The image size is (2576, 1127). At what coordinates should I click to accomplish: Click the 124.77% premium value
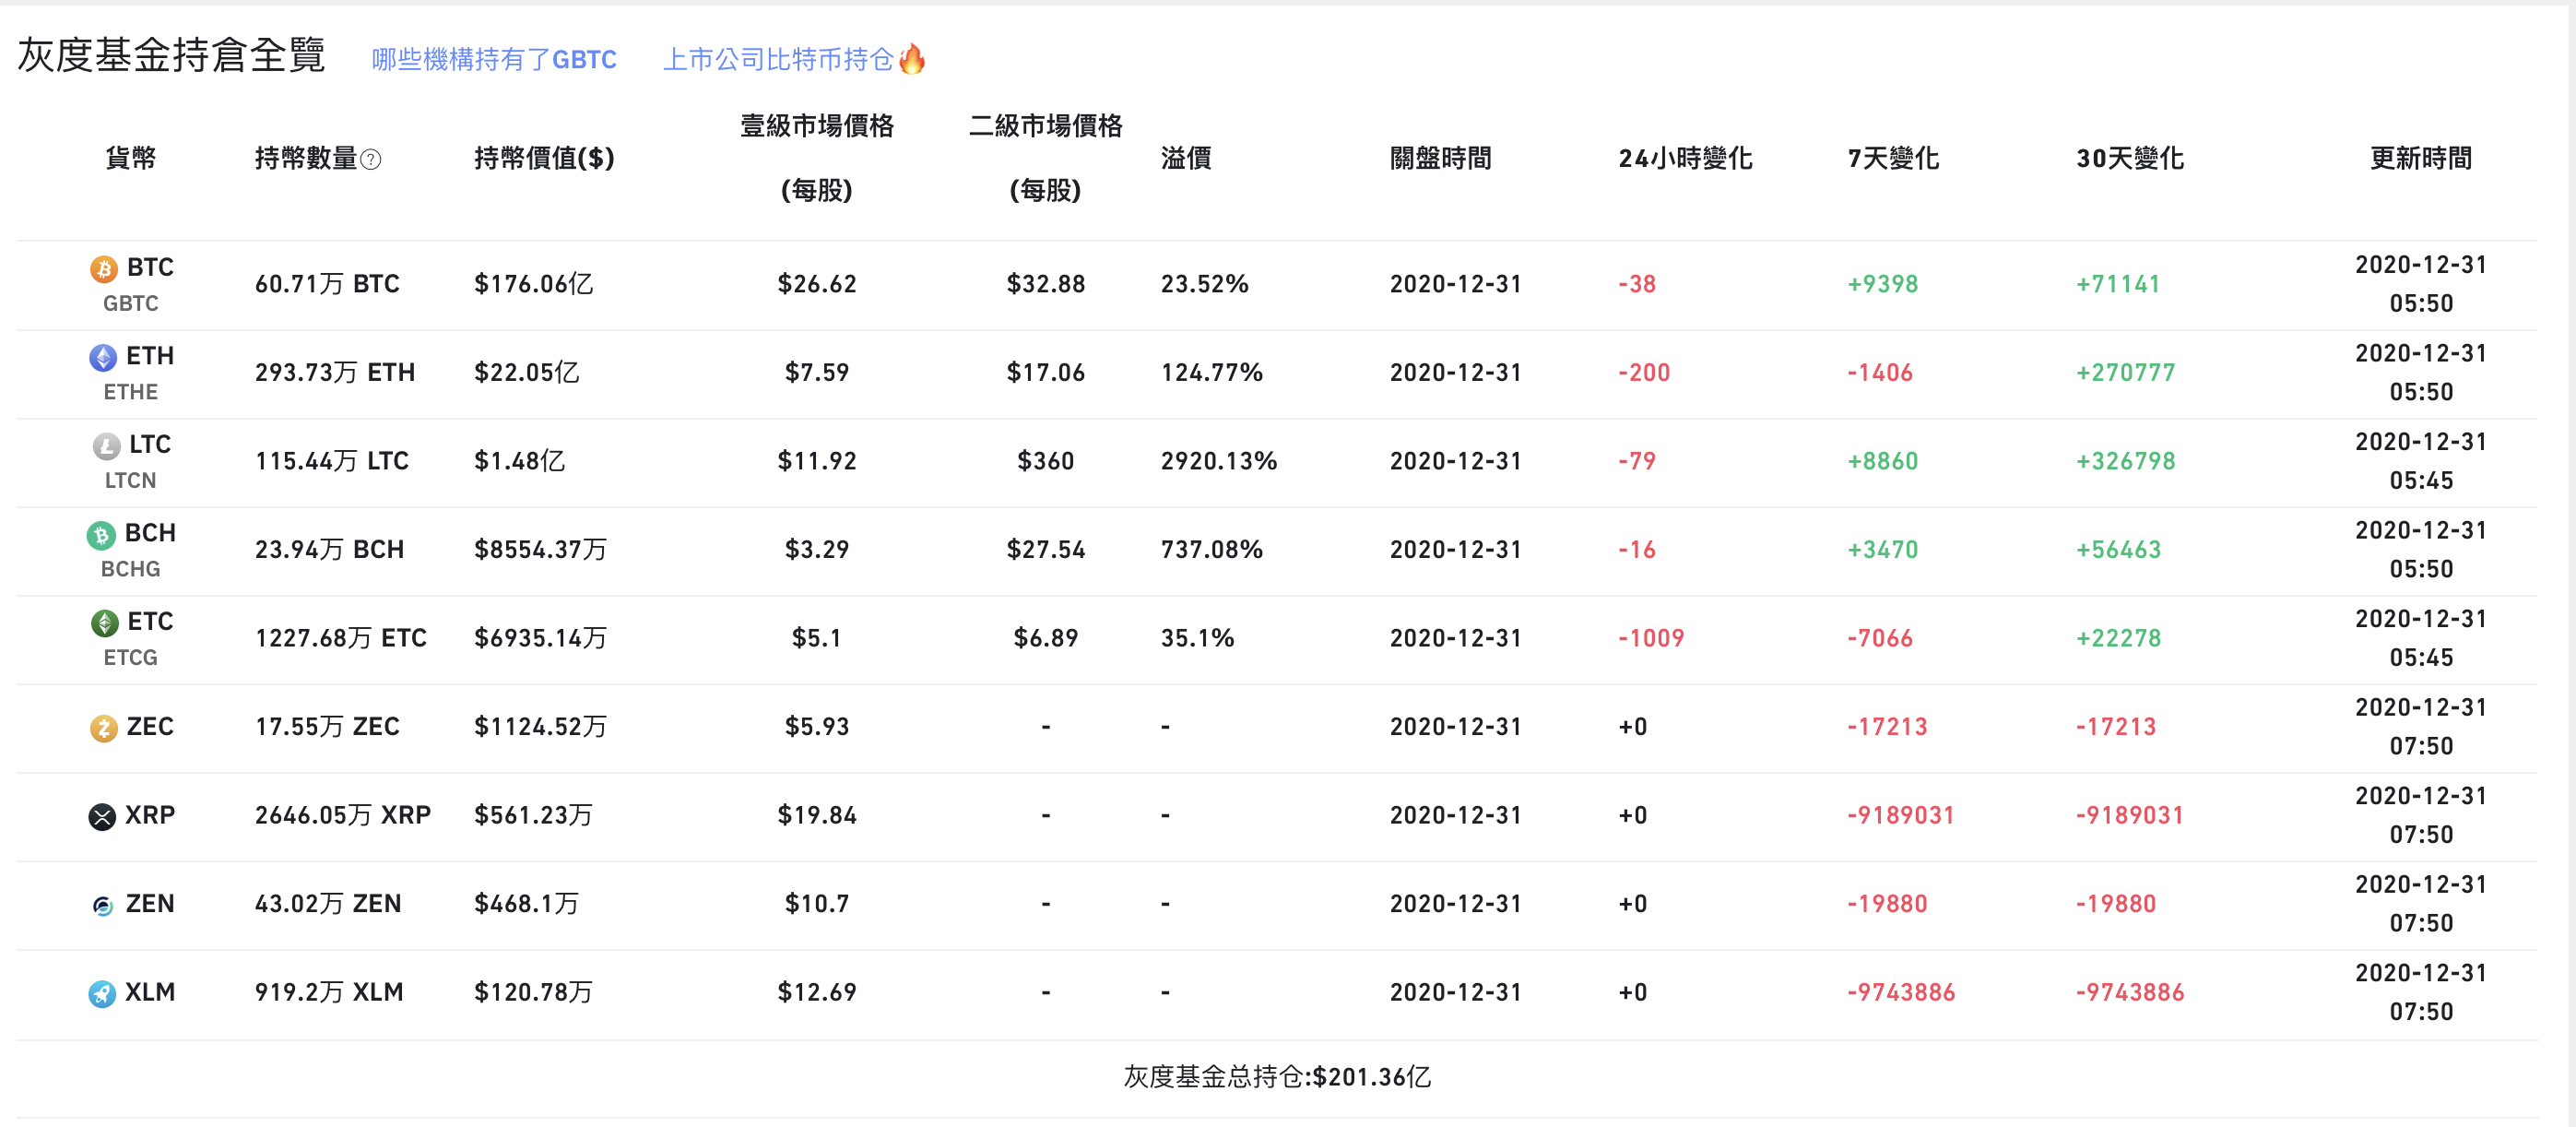(1211, 373)
